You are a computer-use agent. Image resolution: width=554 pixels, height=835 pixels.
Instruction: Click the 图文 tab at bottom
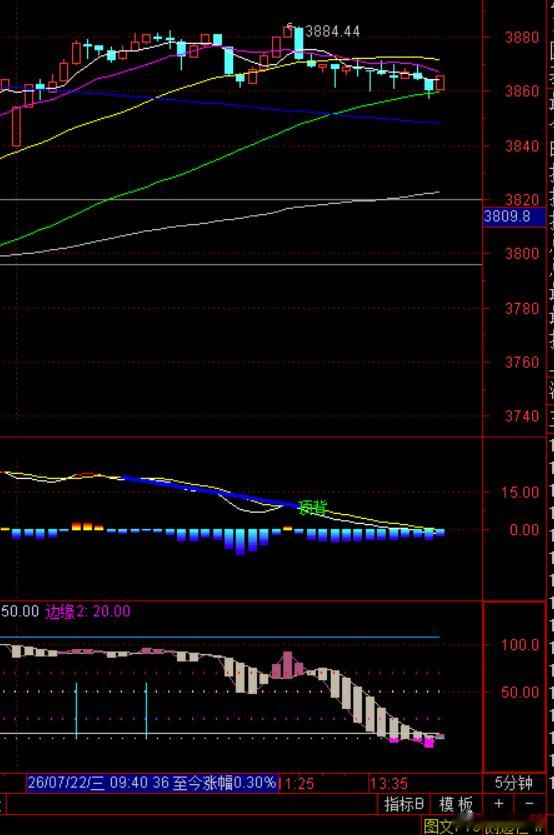(x=438, y=826)
